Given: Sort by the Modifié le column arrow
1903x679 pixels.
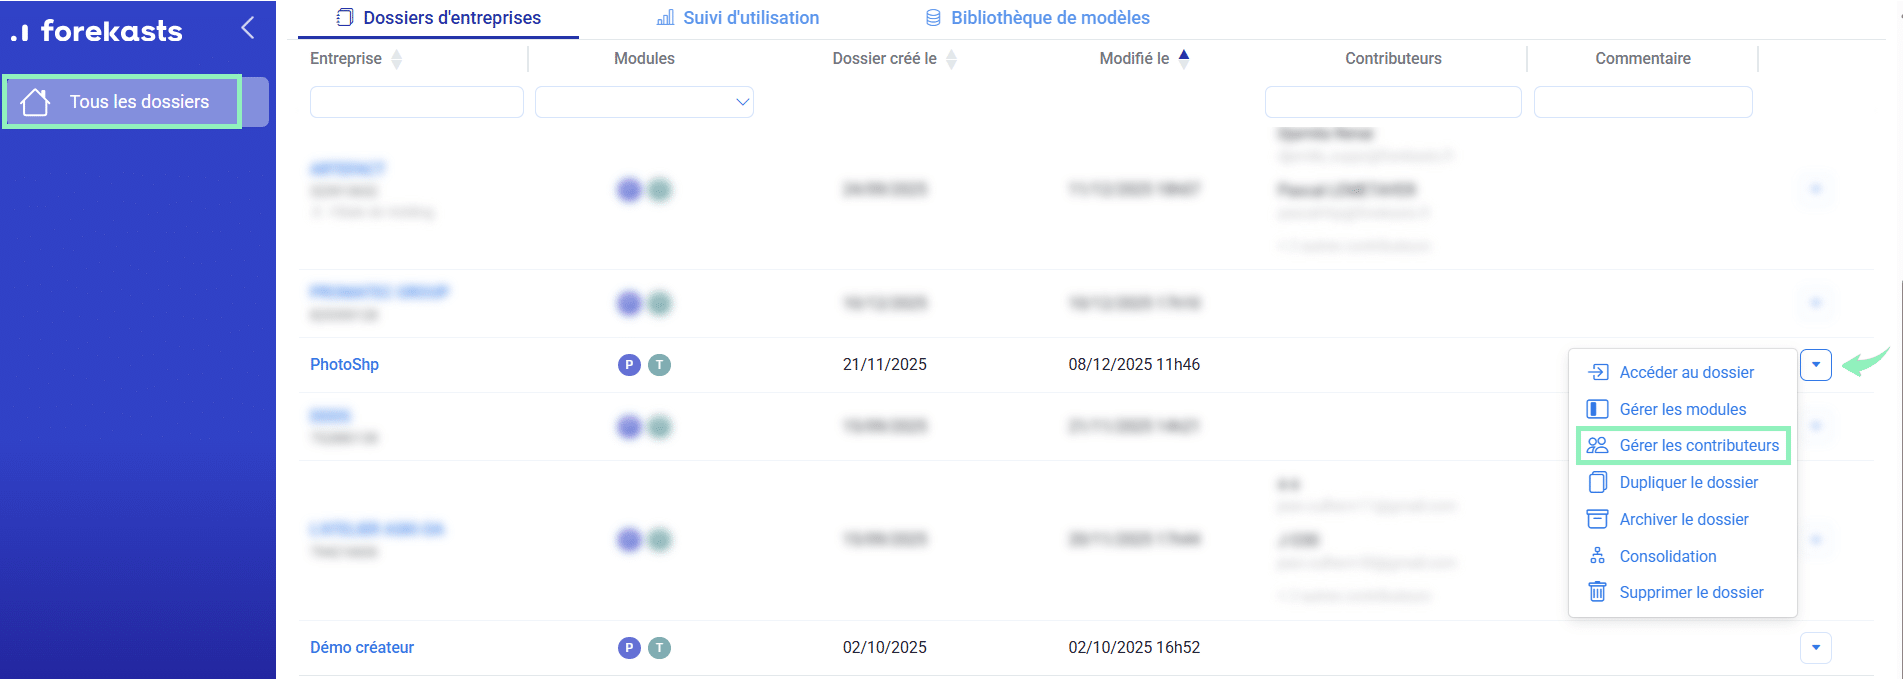Looking at the screenshot, I should 1184,58.
